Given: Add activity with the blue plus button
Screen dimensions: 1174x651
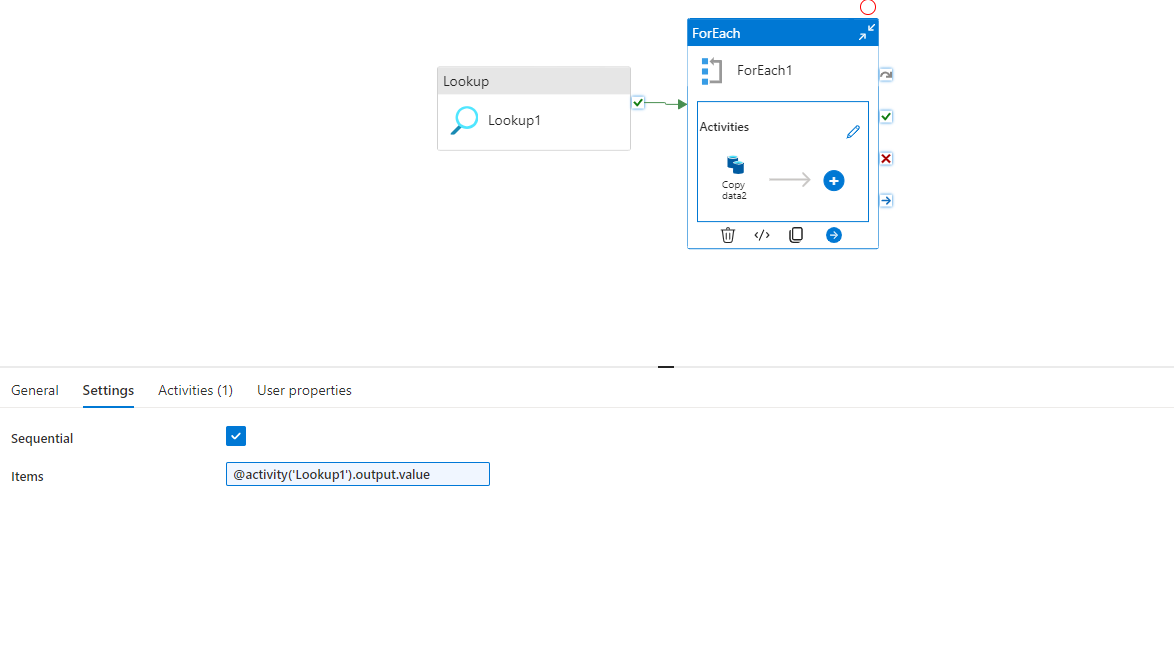Looking at the screenshot, I should (833, 181).
